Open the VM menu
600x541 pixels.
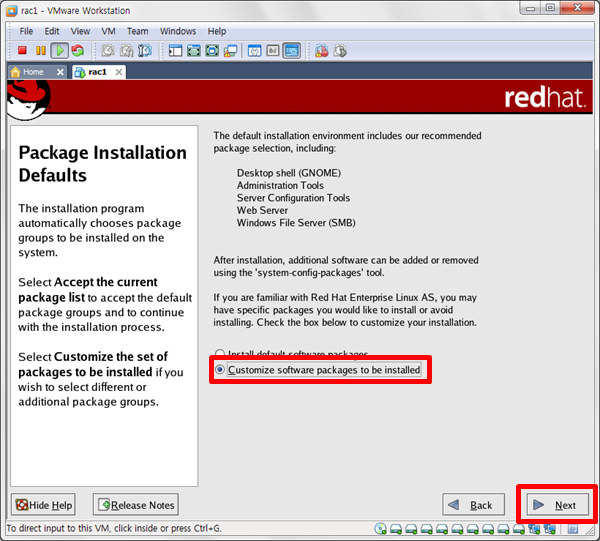(x=108, y=31)
